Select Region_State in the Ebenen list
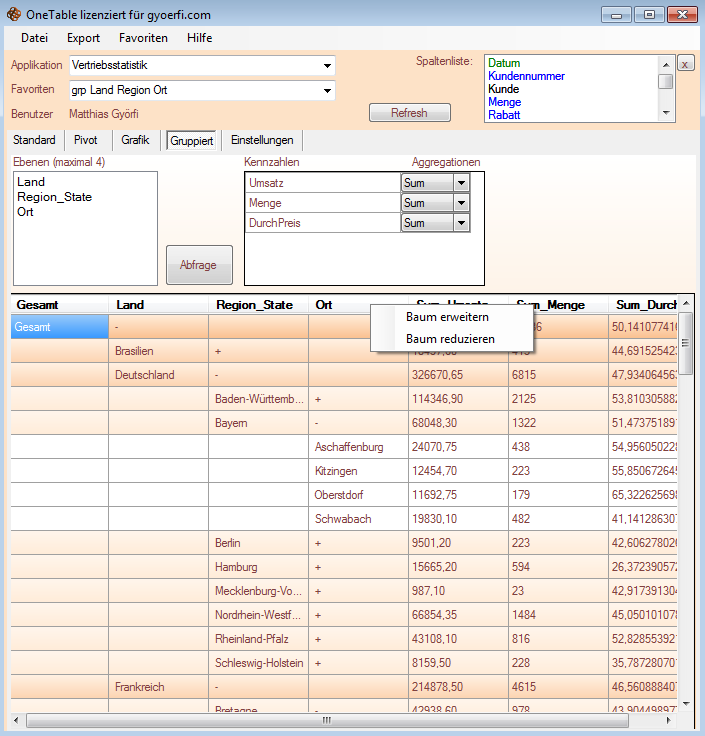705x736 pixels. [54, 197]
